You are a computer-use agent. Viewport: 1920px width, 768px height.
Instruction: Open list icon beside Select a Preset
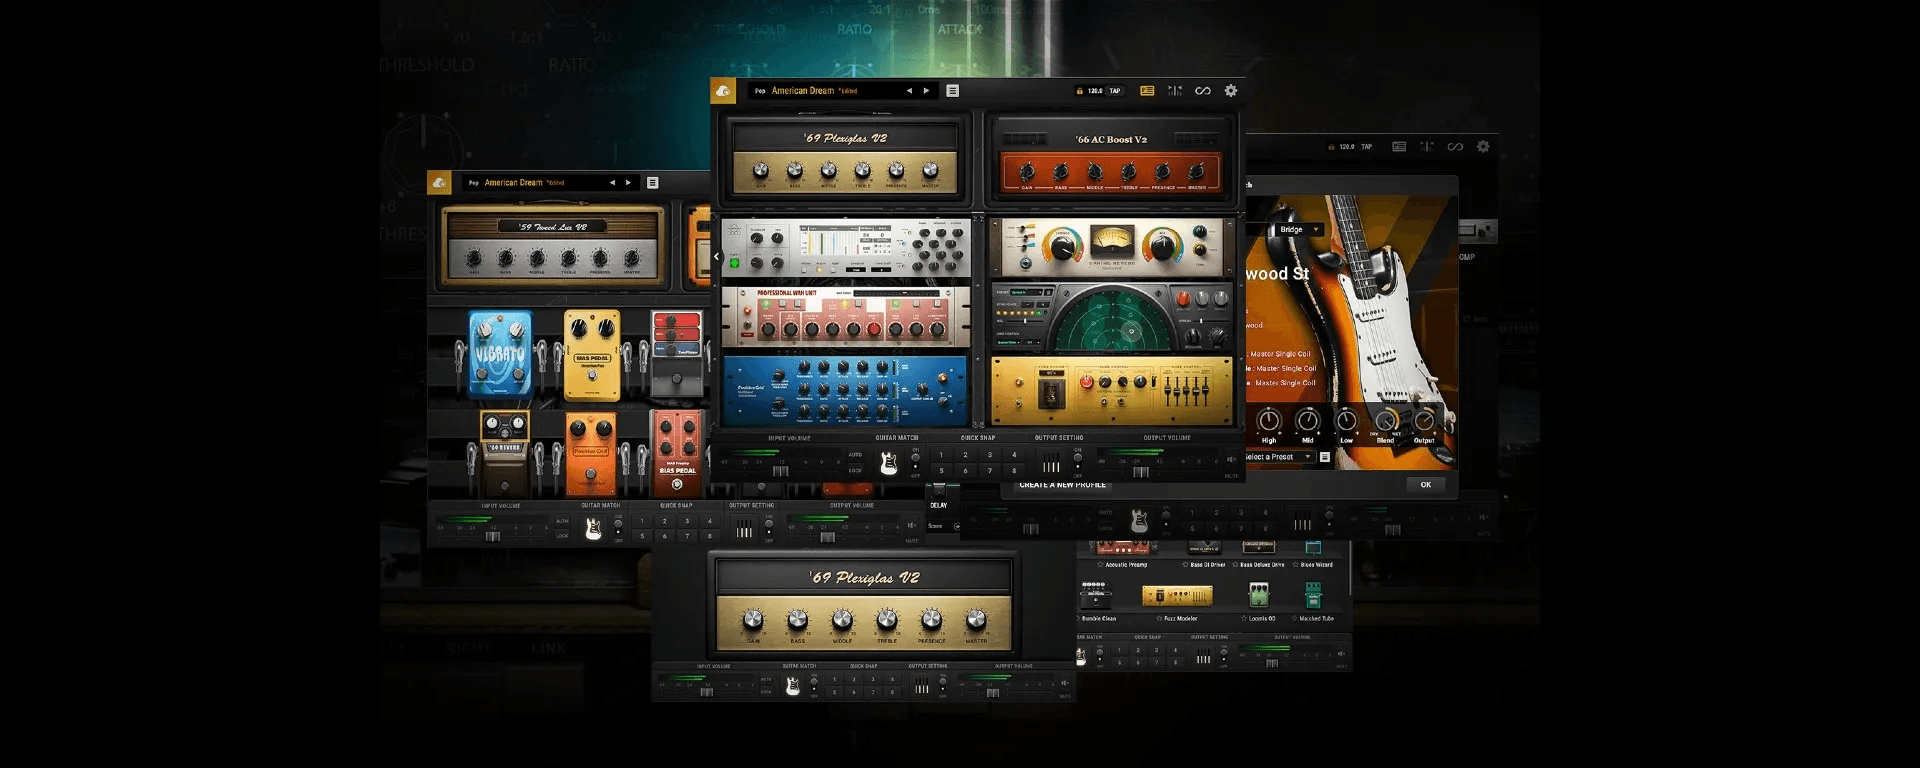(x=1325, y=457)
